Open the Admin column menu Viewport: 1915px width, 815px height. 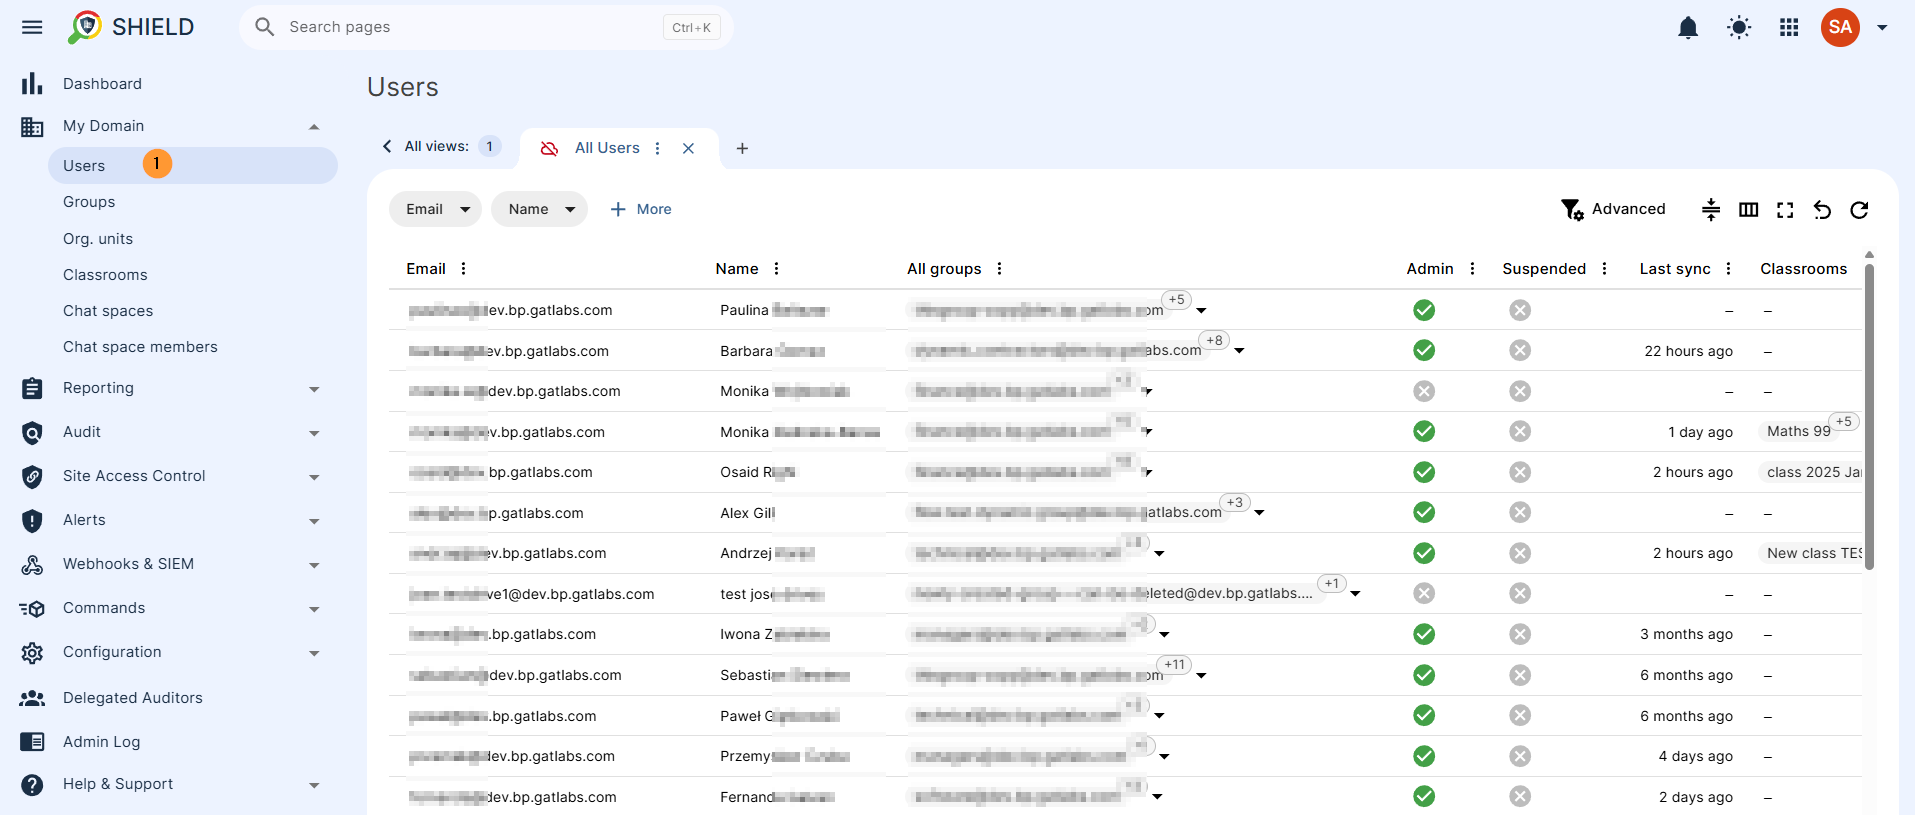pyautogui.click(x=1472, y=268)
